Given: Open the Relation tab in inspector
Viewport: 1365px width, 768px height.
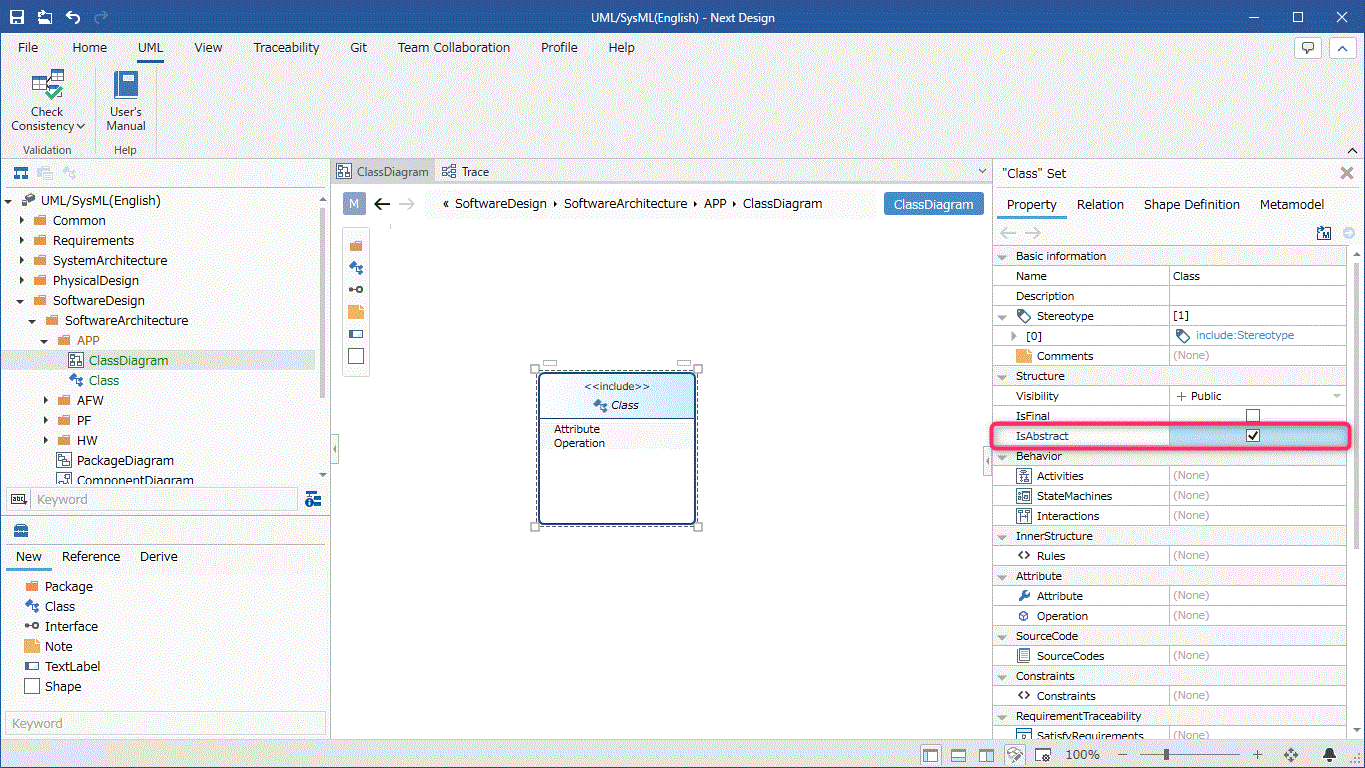Looking at the screenshot, I should (x=1100, y=204).
